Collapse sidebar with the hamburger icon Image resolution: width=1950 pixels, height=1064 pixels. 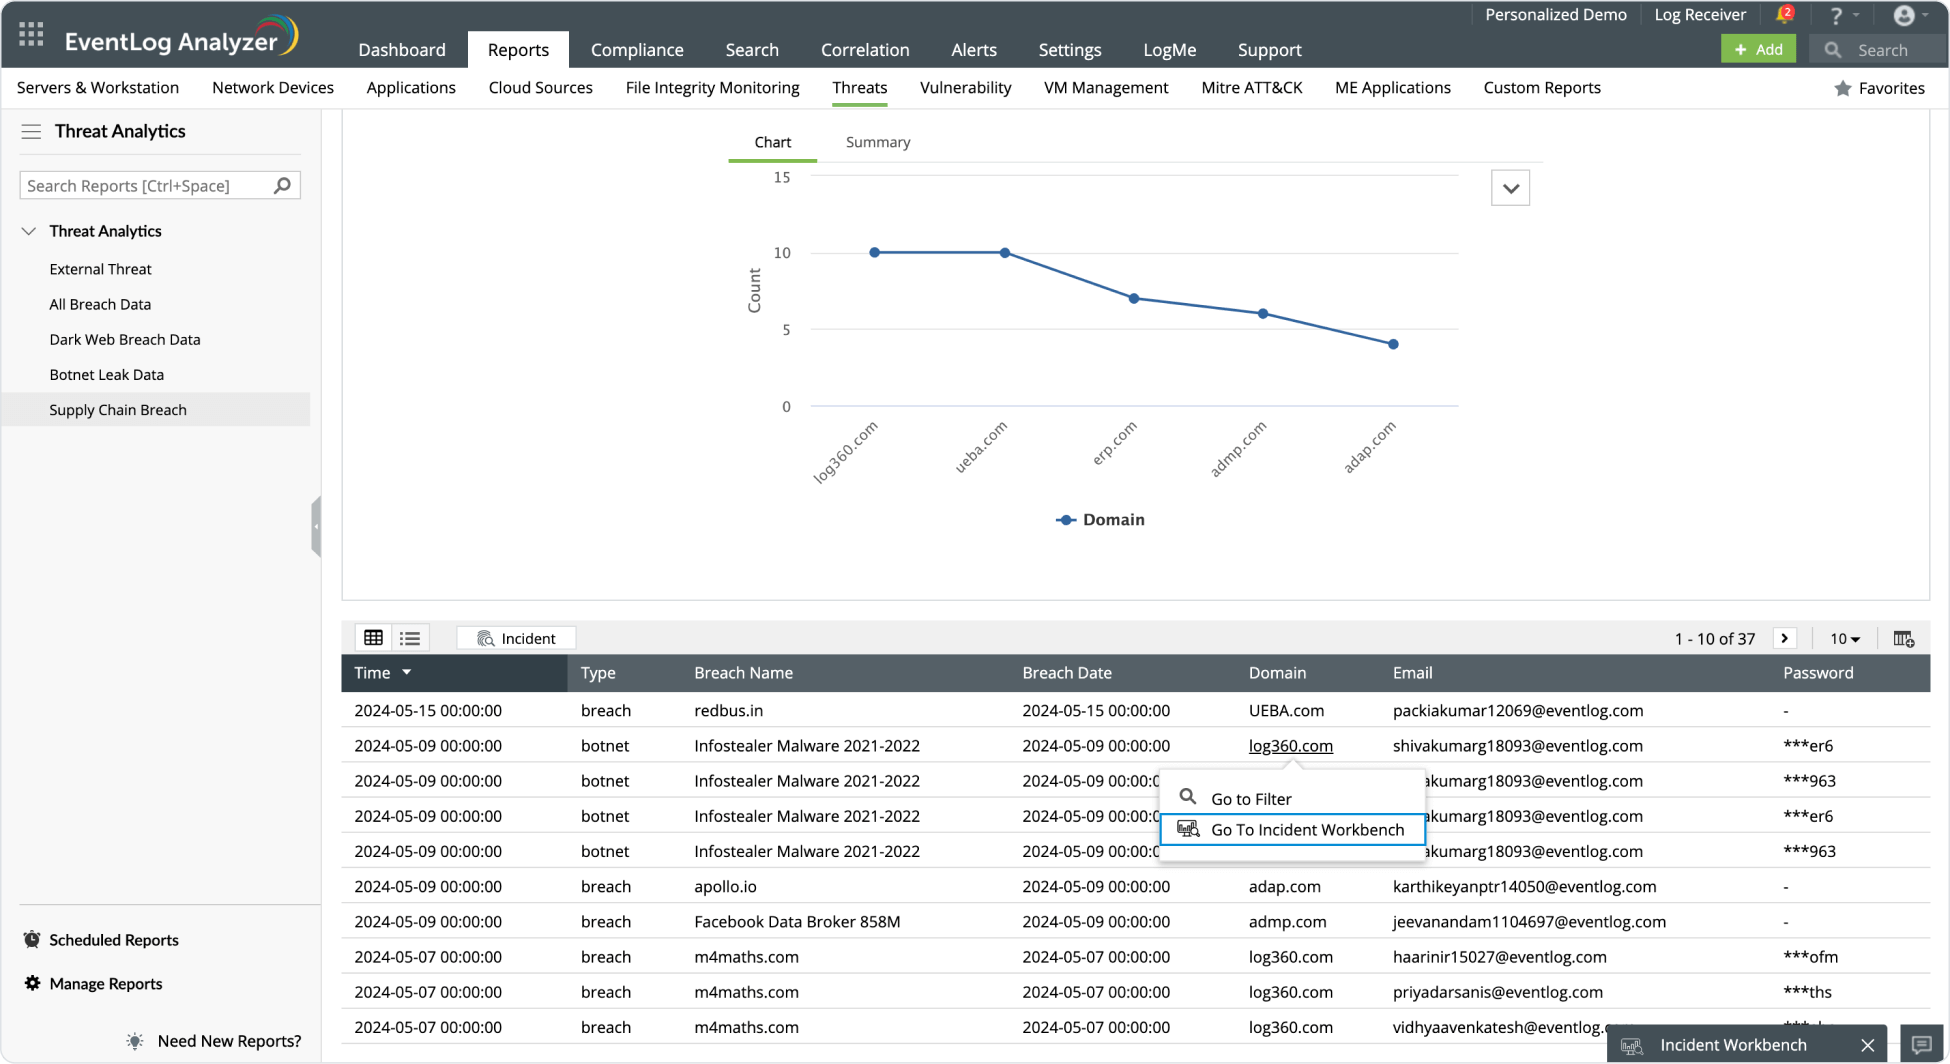pyautogui.click(x=31, y=132)
